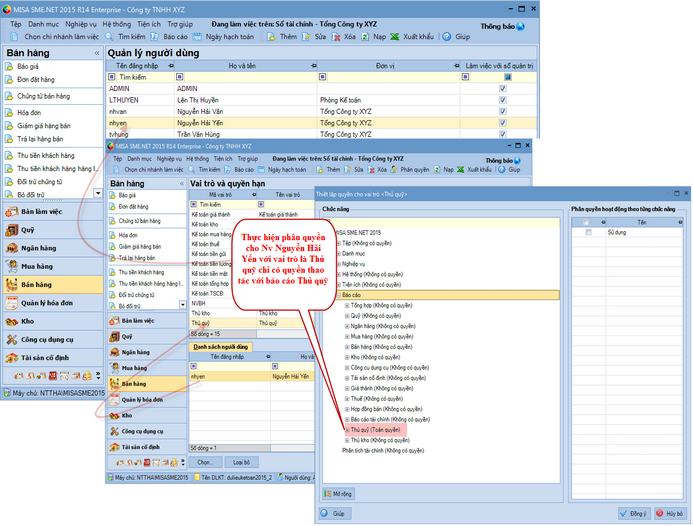Viewport: 693px width, 526px height.
Task: Open Trợ giúp menu in main window
Action: tap(180, 24)
